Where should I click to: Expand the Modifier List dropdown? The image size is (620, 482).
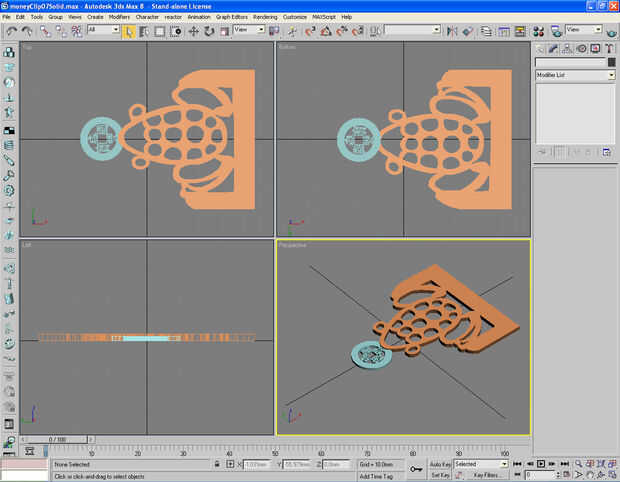[x=610, y=75]
